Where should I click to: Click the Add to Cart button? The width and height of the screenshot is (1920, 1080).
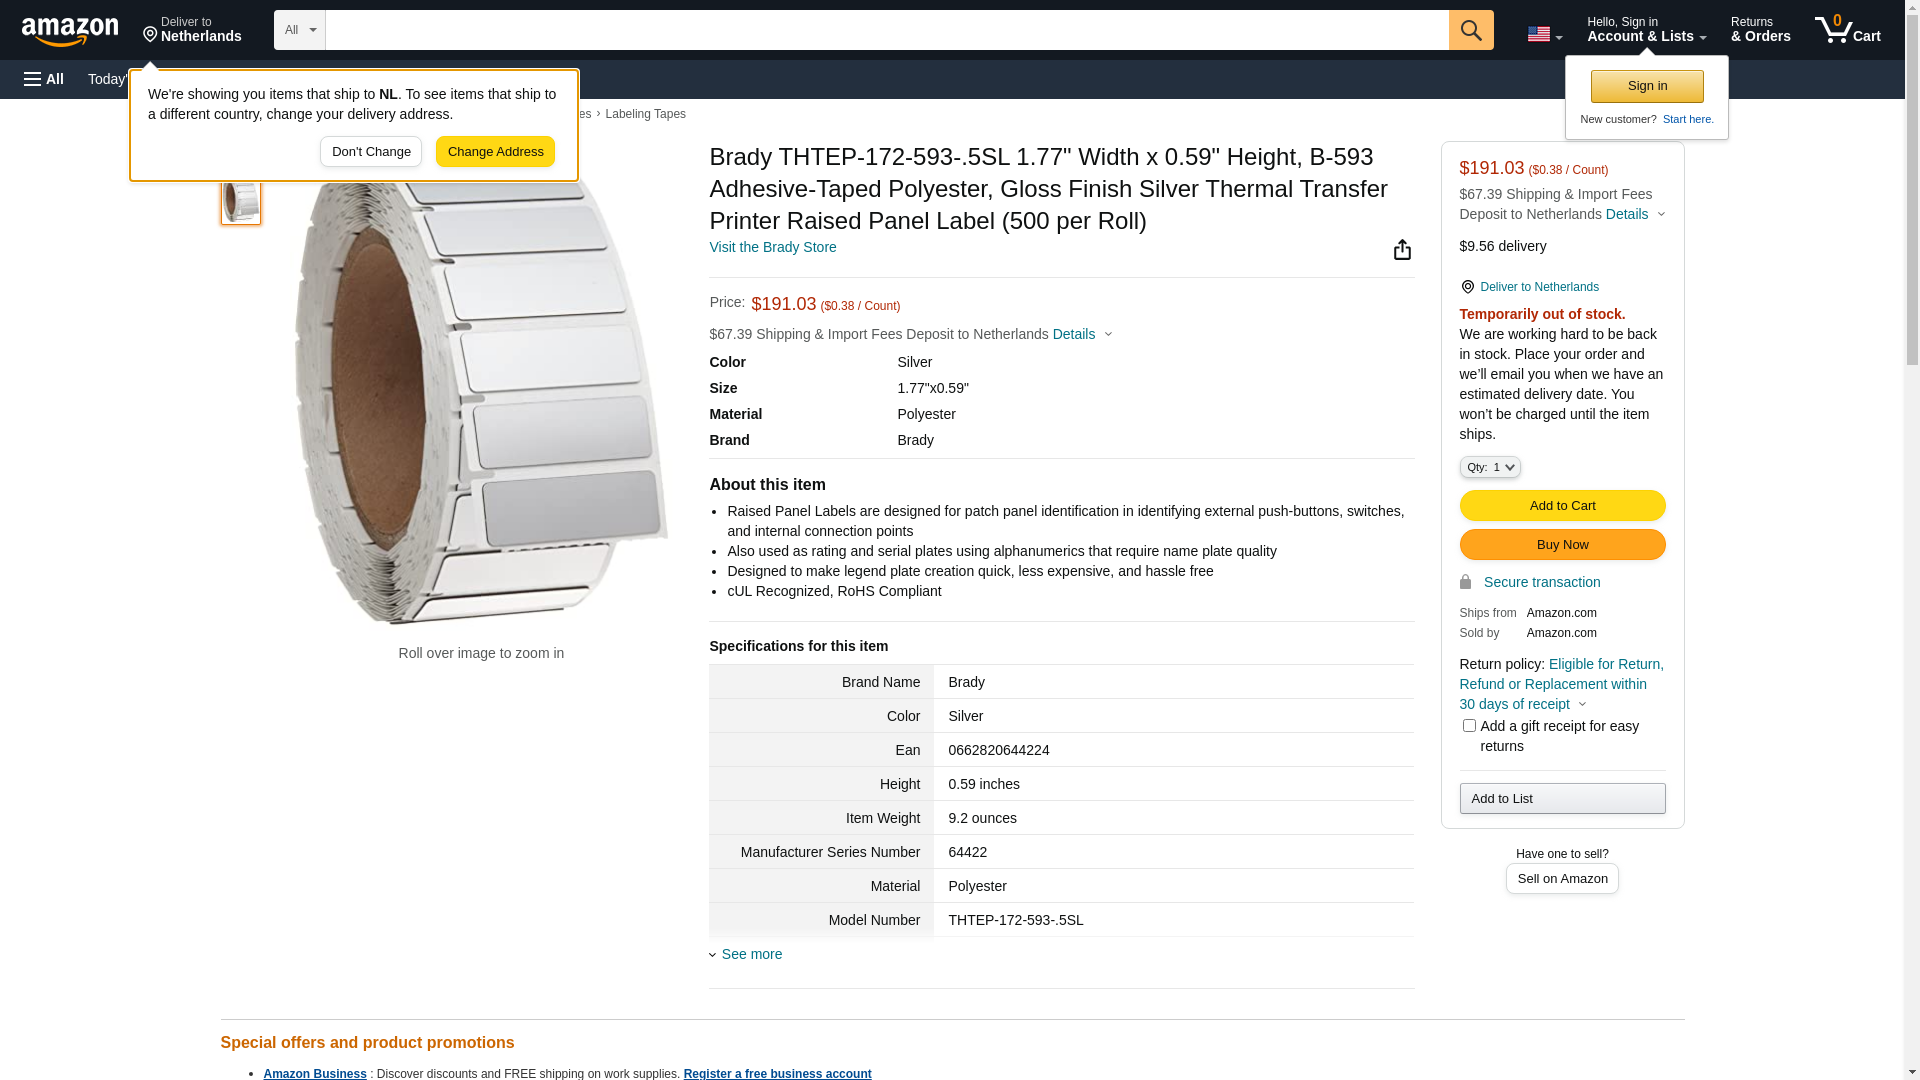coord(1561,506)
